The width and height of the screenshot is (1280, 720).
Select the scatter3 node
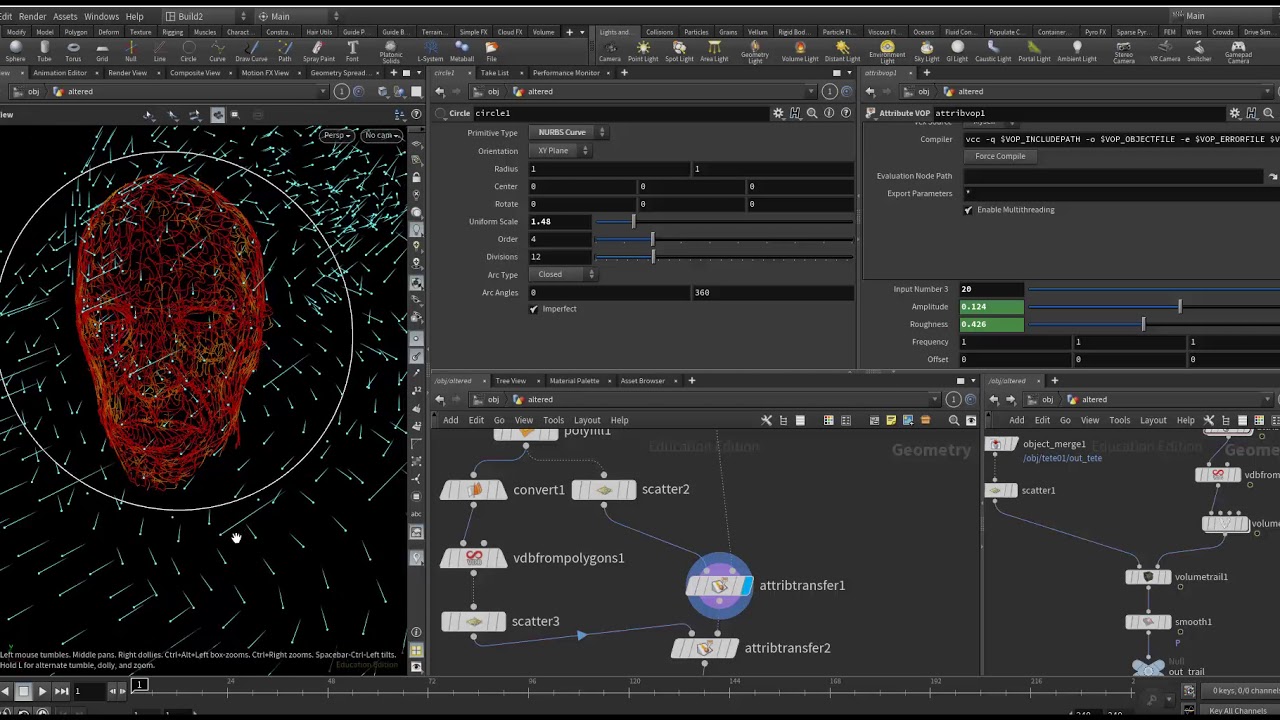[x=474, y=621]
